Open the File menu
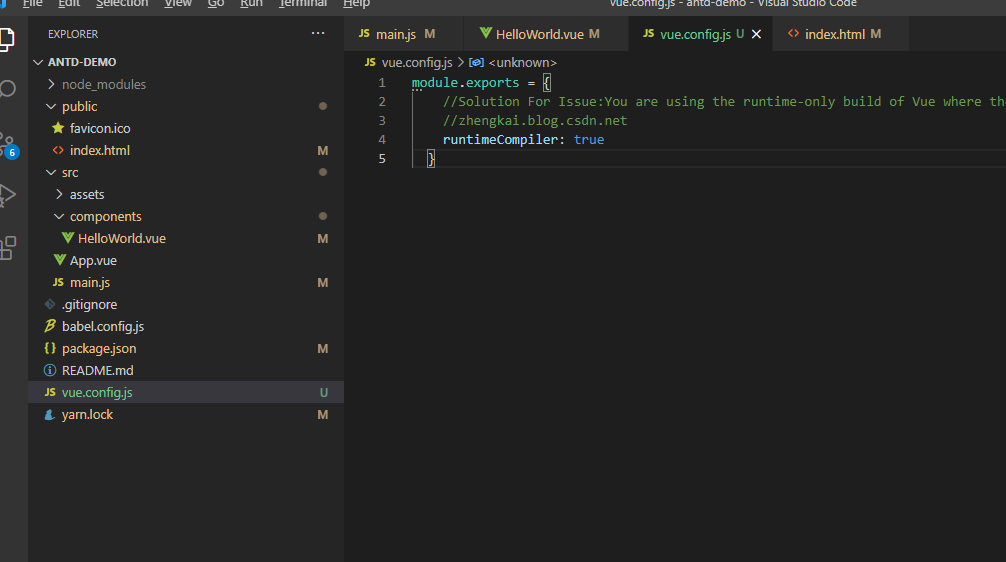This screenshot has height=562, width=1006. pyautogui.click(x=32, y=3)
